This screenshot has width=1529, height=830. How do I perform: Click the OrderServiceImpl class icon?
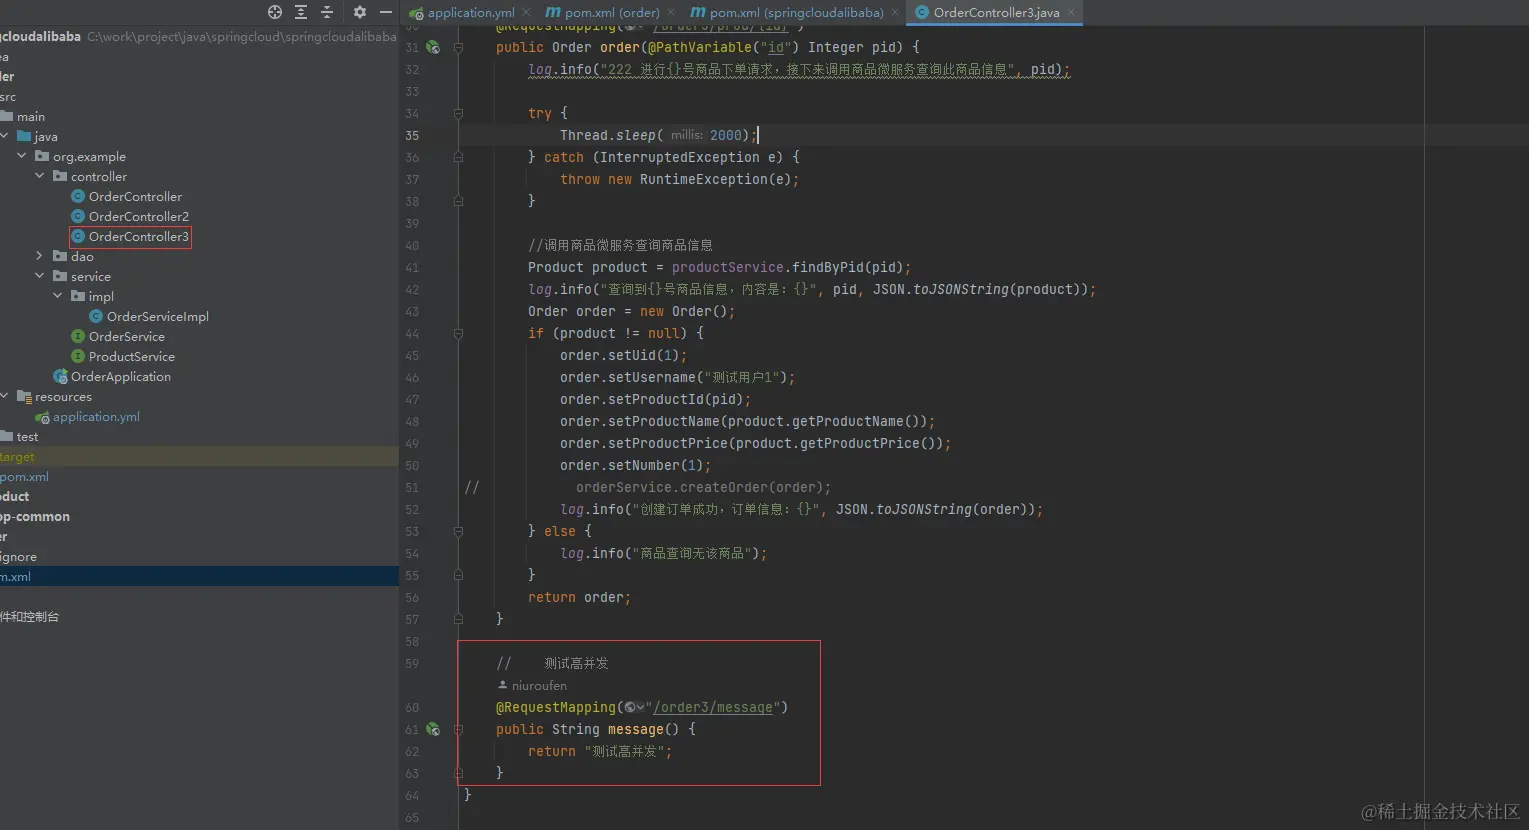96,317
